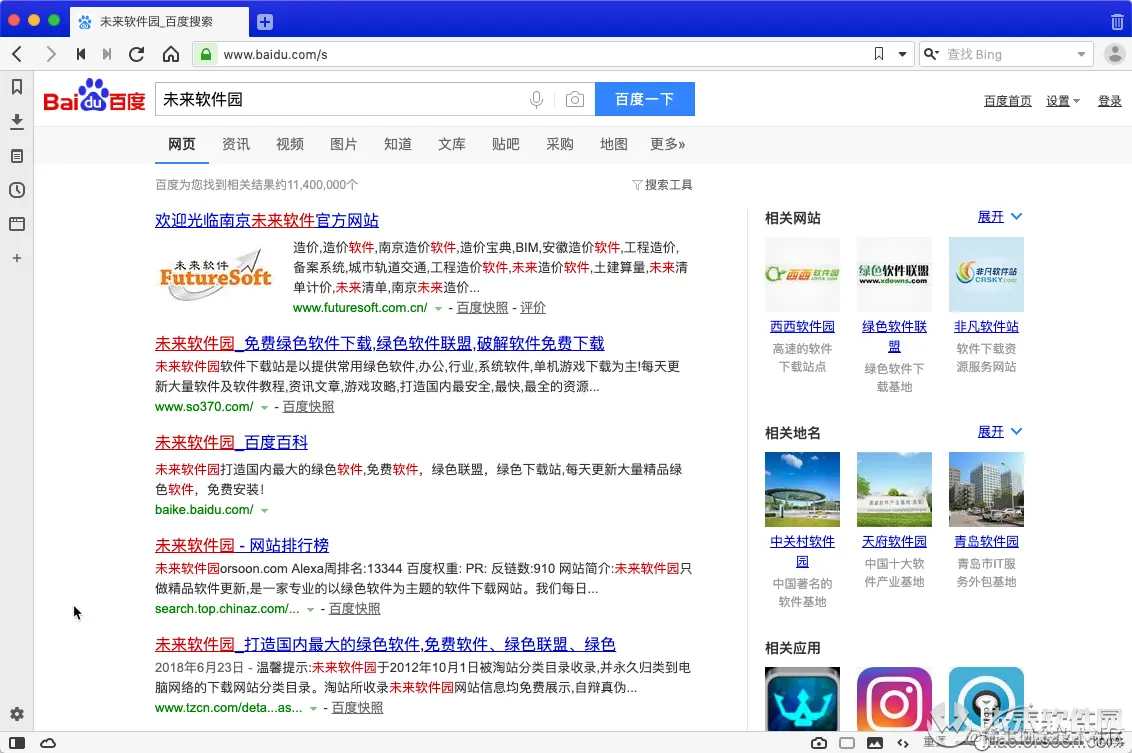Go to the browser home page

tap(170, 54)
